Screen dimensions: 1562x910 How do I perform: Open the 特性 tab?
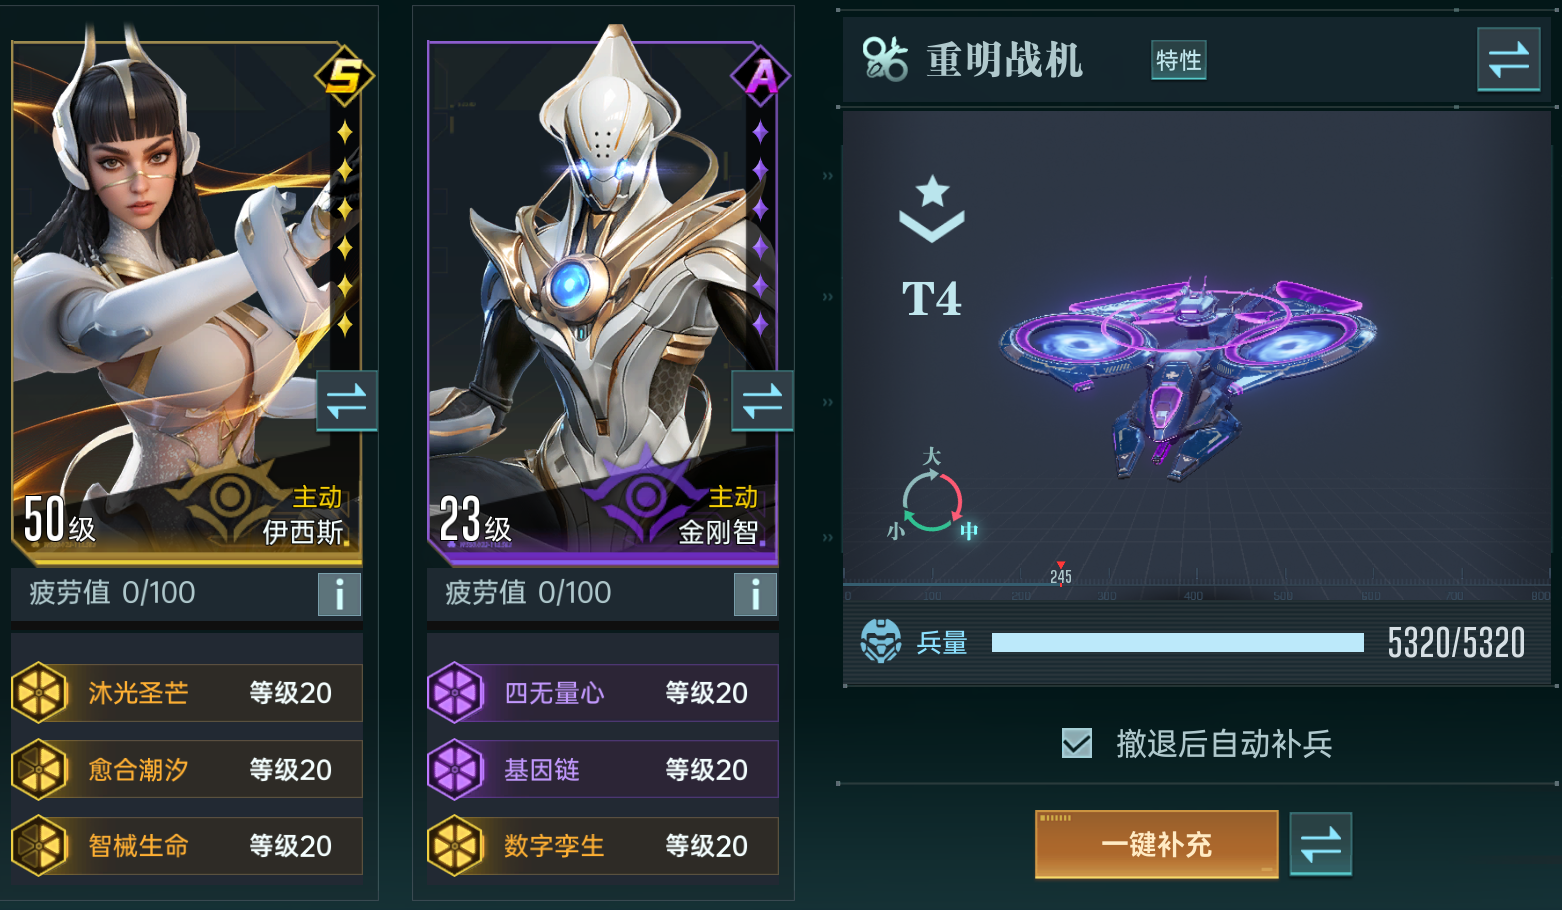point(1178,60)
